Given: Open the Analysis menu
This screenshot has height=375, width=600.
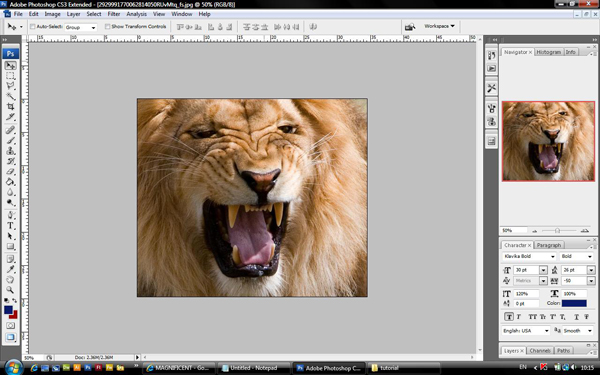Looking at the screenshot, I should pos(137,14).
